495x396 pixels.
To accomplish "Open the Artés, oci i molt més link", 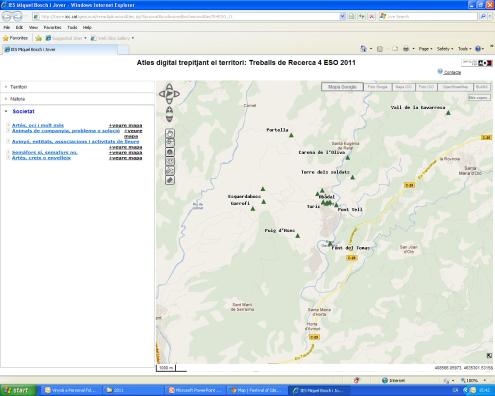I will (x=38, y=125).
